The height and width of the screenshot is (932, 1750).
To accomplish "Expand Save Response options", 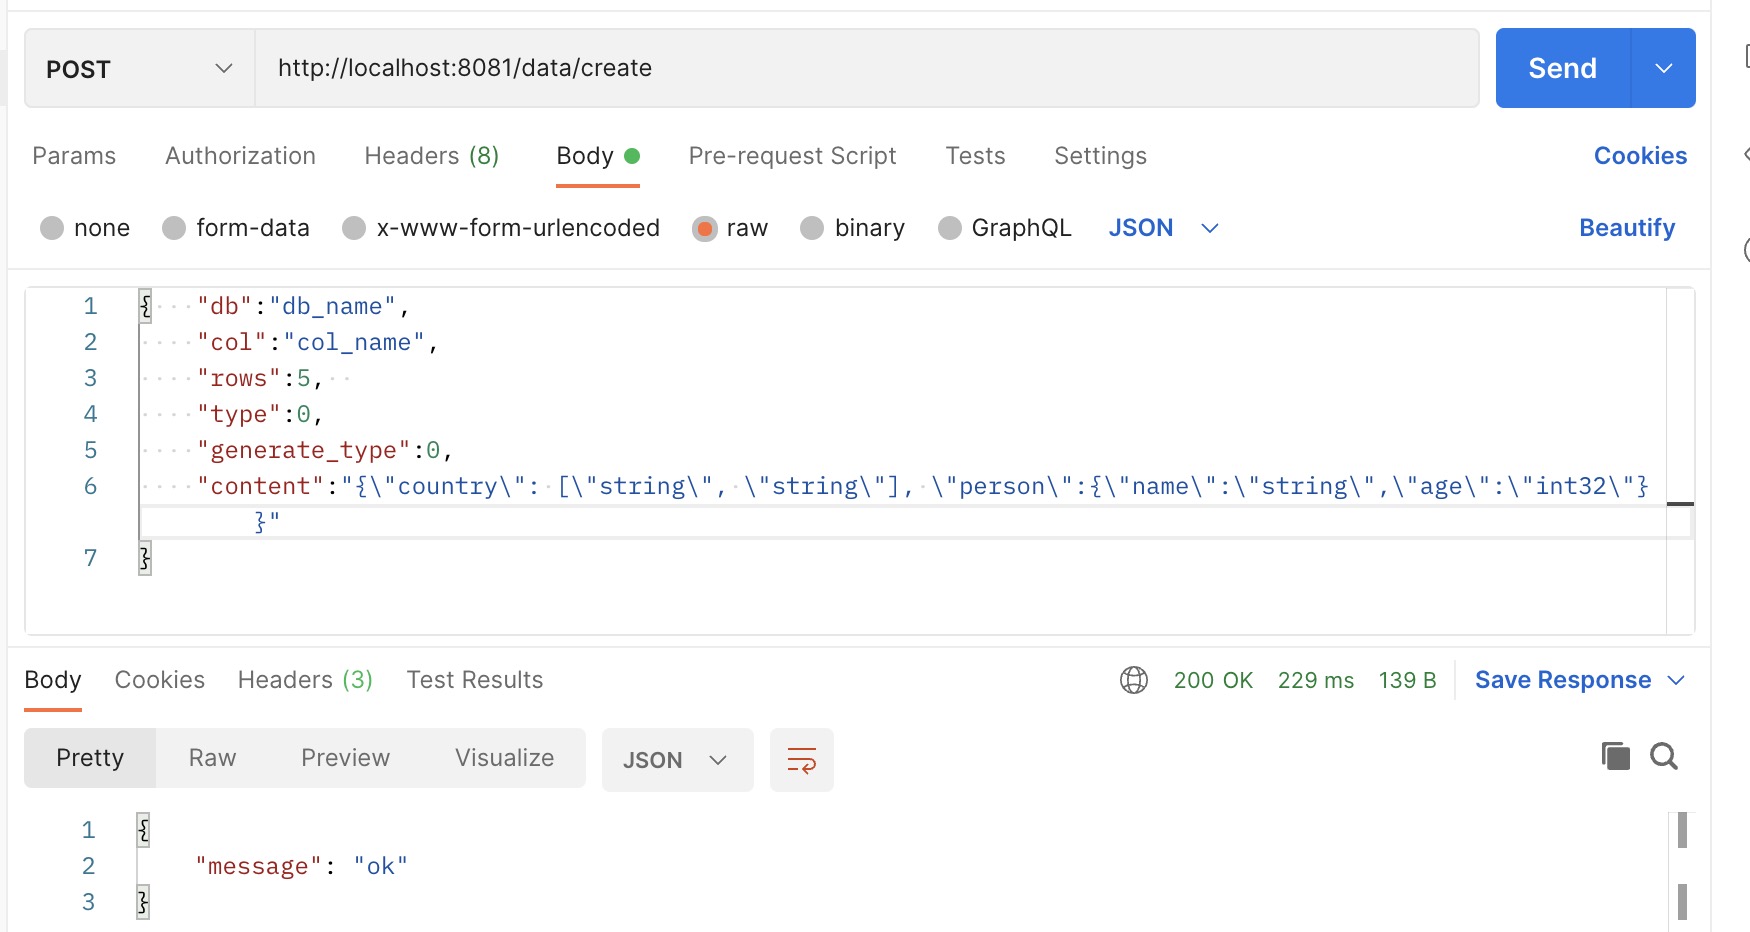I will coord(1677,680).
